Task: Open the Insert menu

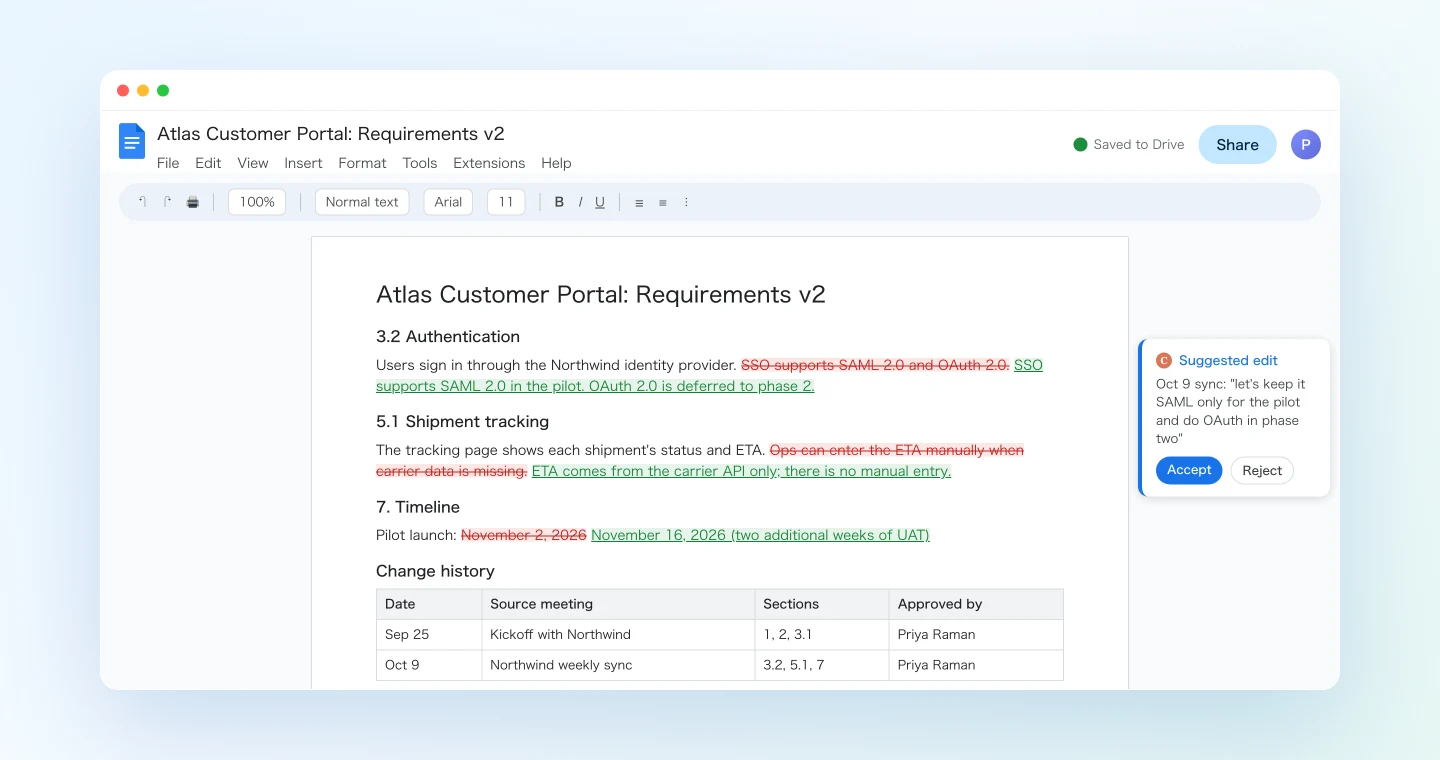Action: (x=303, y=163)
